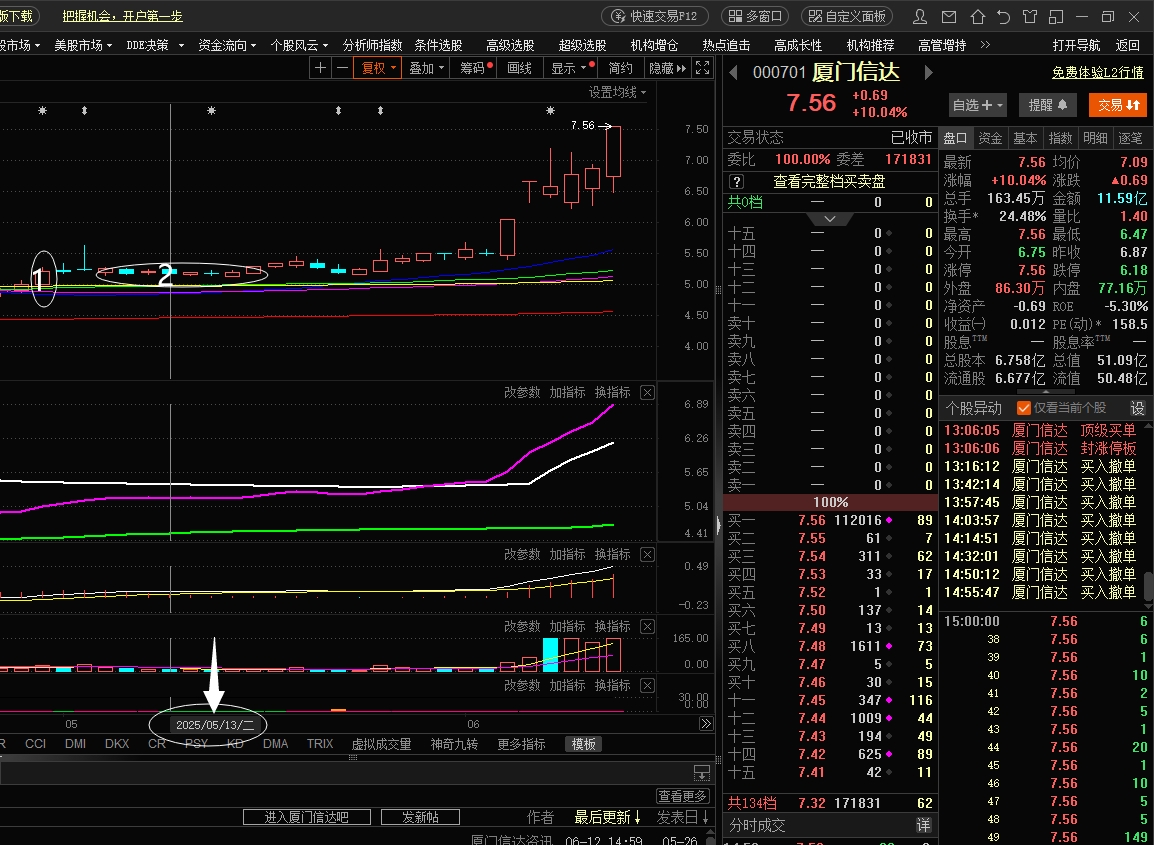Zoom out chart with minus icon
This screenshot has width=1154, height=845.
point(342,68)
